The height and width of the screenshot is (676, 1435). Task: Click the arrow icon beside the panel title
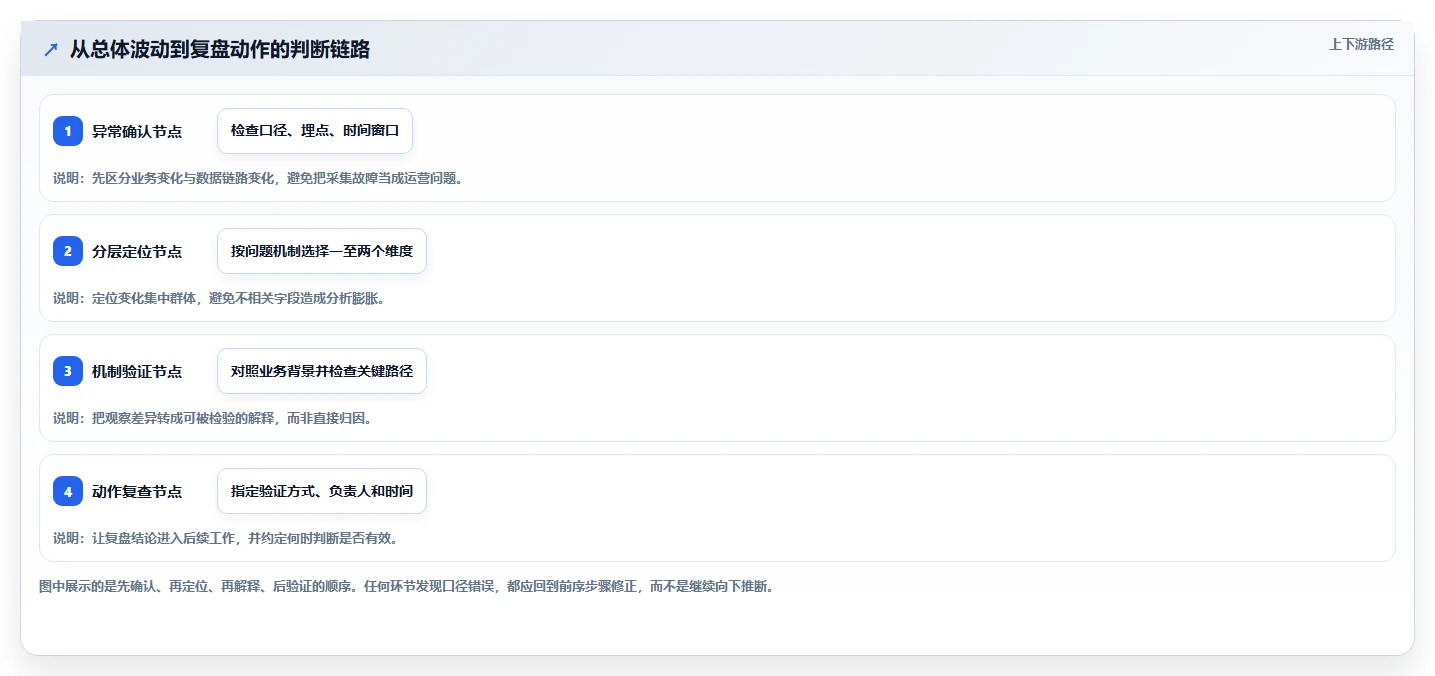click(x=51, y=49)
